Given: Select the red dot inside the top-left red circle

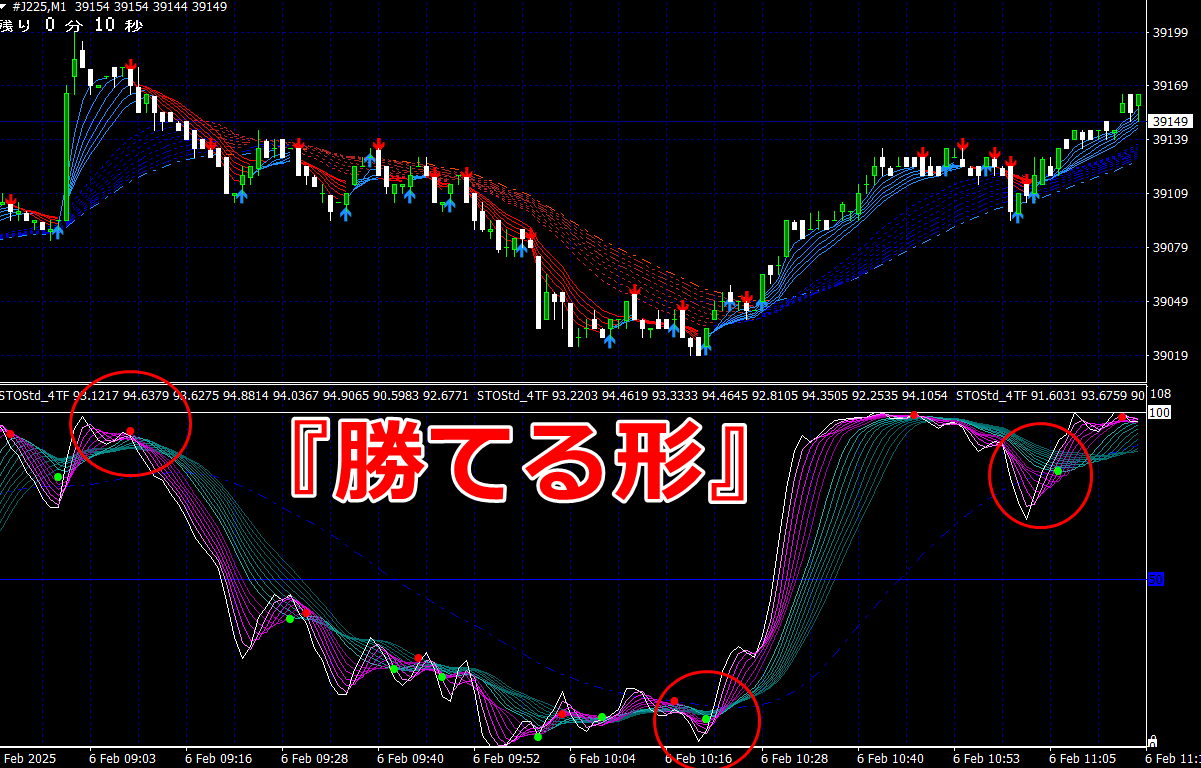Looking at the screenshot, I should pos(130,432).
